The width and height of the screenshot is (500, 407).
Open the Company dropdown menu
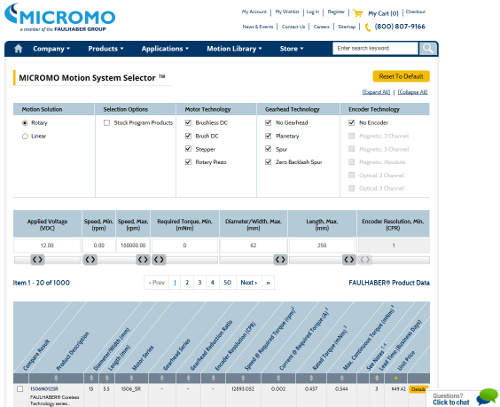point(51,49)
